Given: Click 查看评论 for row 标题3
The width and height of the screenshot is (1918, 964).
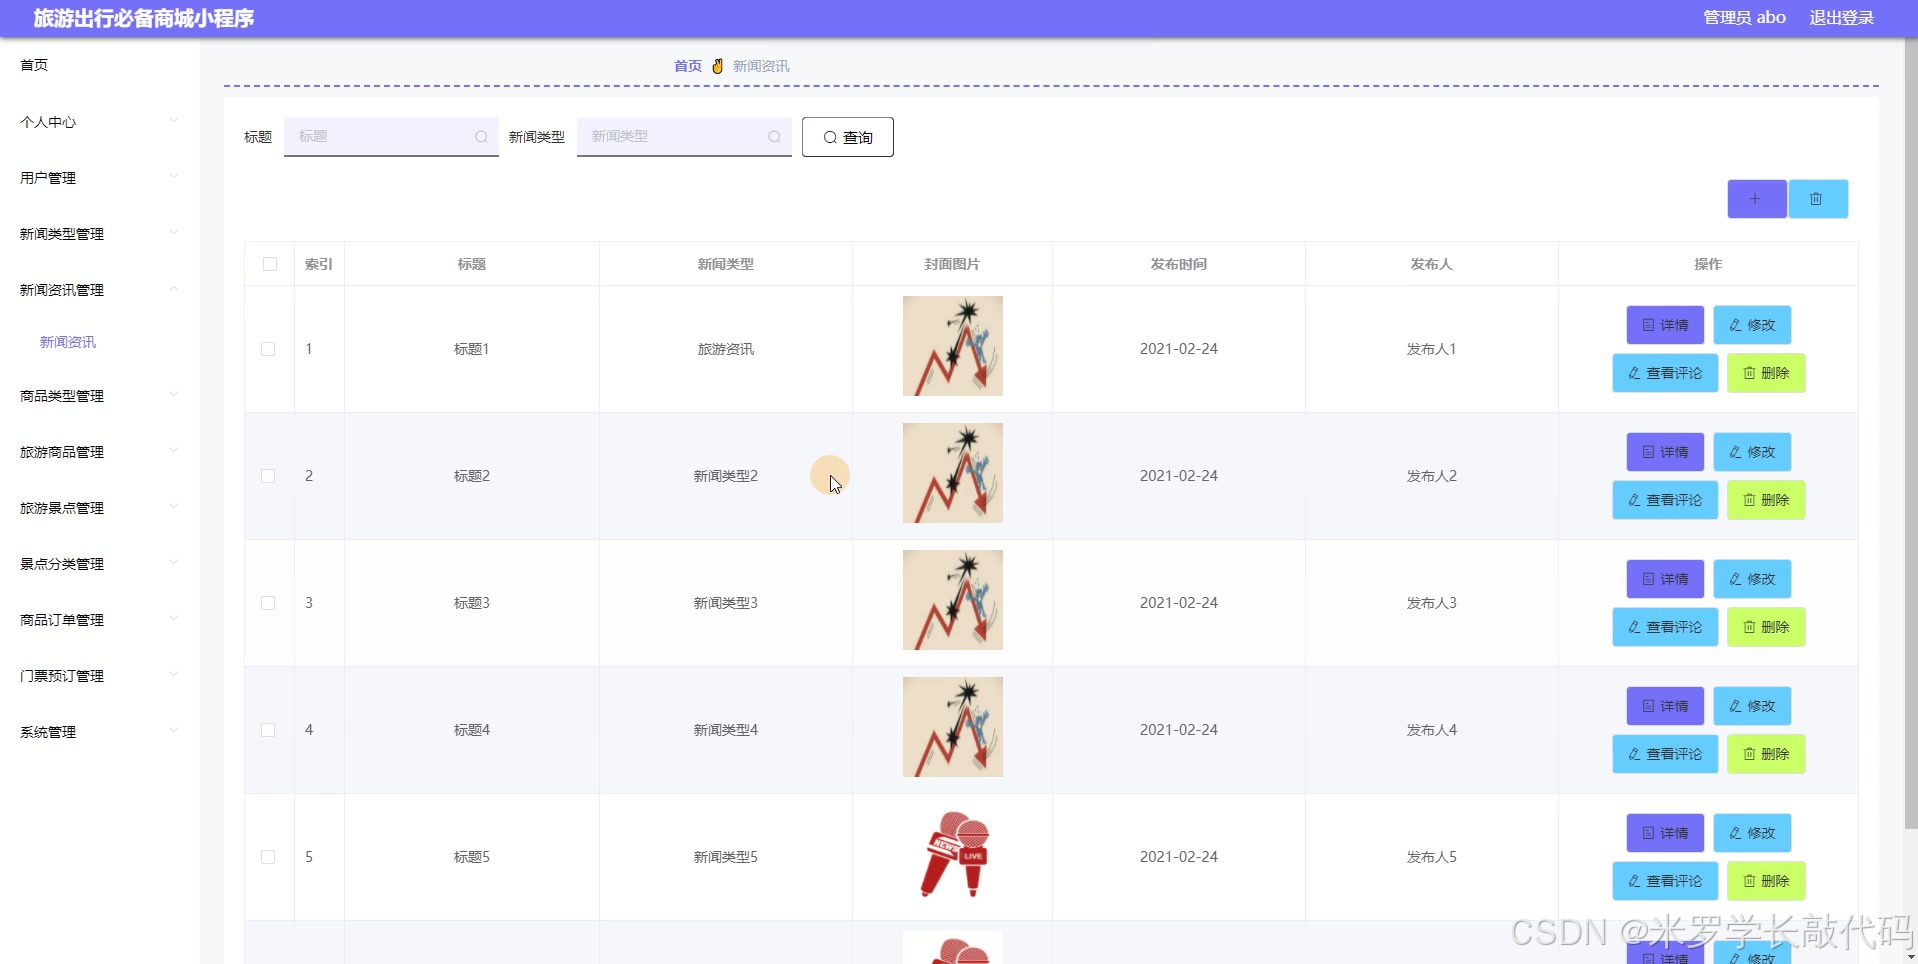Looking at the screenshot, I should [1665, 627].
